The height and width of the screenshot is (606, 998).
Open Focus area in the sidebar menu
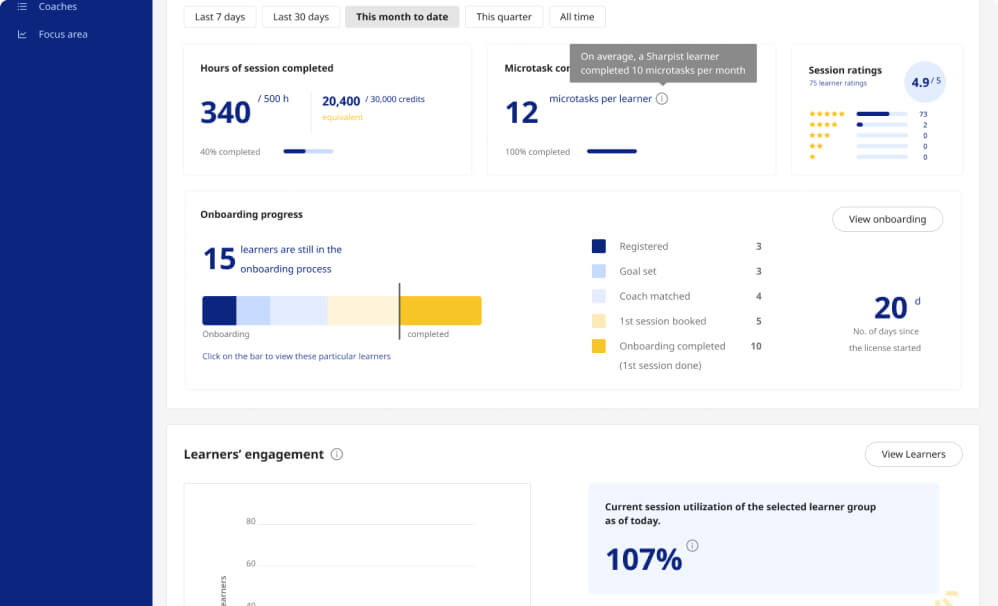[x=63, y=34]
